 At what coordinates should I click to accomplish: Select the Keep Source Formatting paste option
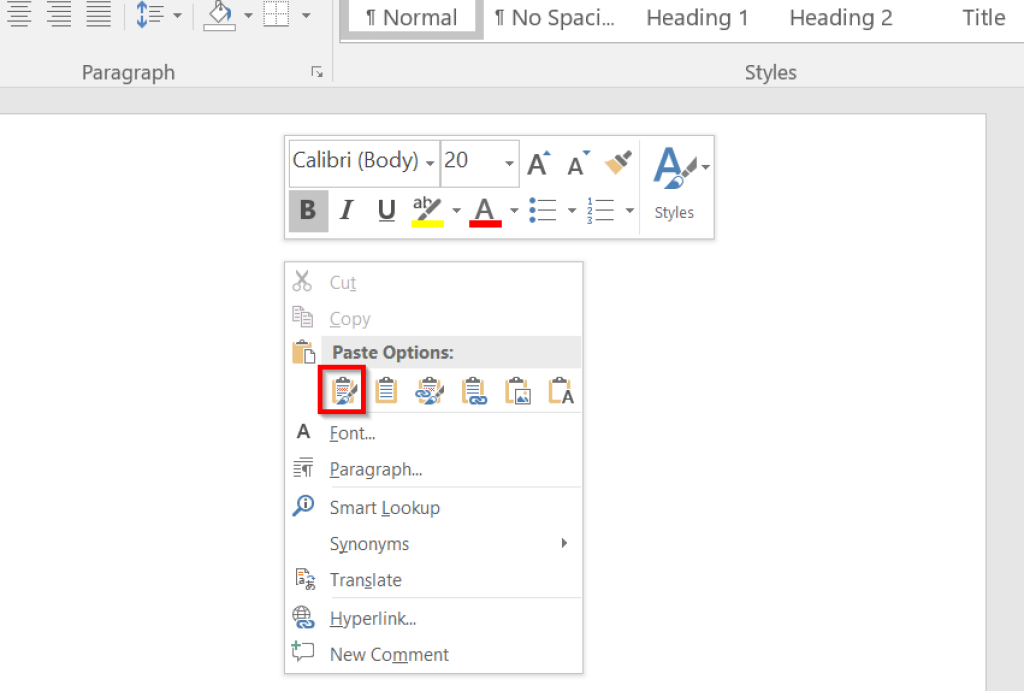click(x=342, y=390)
